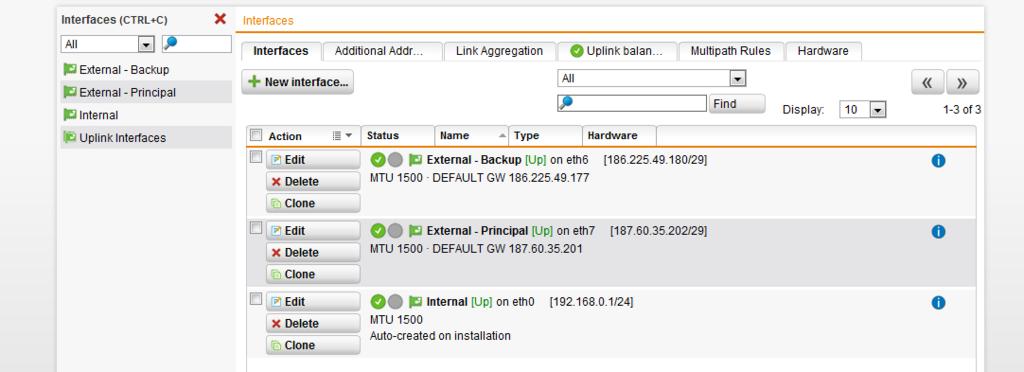Check the External - Principal row checkbox

256,228
